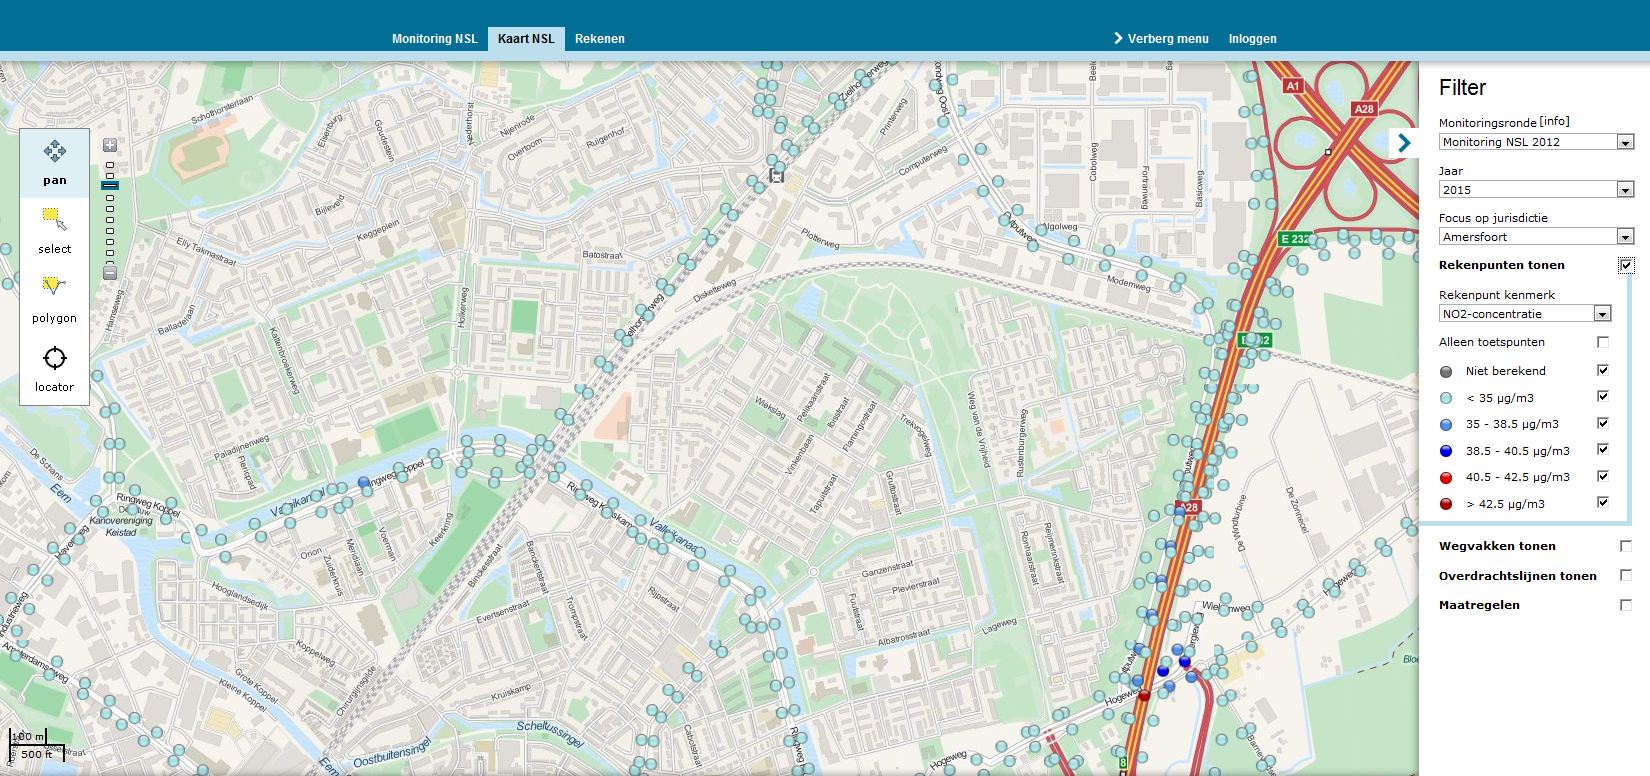
Task: Click the light cyan < 35 µg/m3 legend dot
Action: click(x=1446, y=398)
